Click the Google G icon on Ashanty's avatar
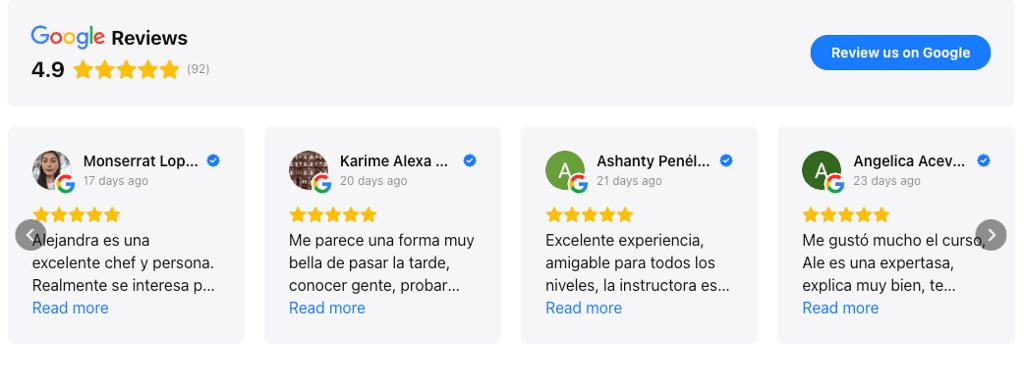Viewport: 1024px width, 365px height. coord(579,184)
